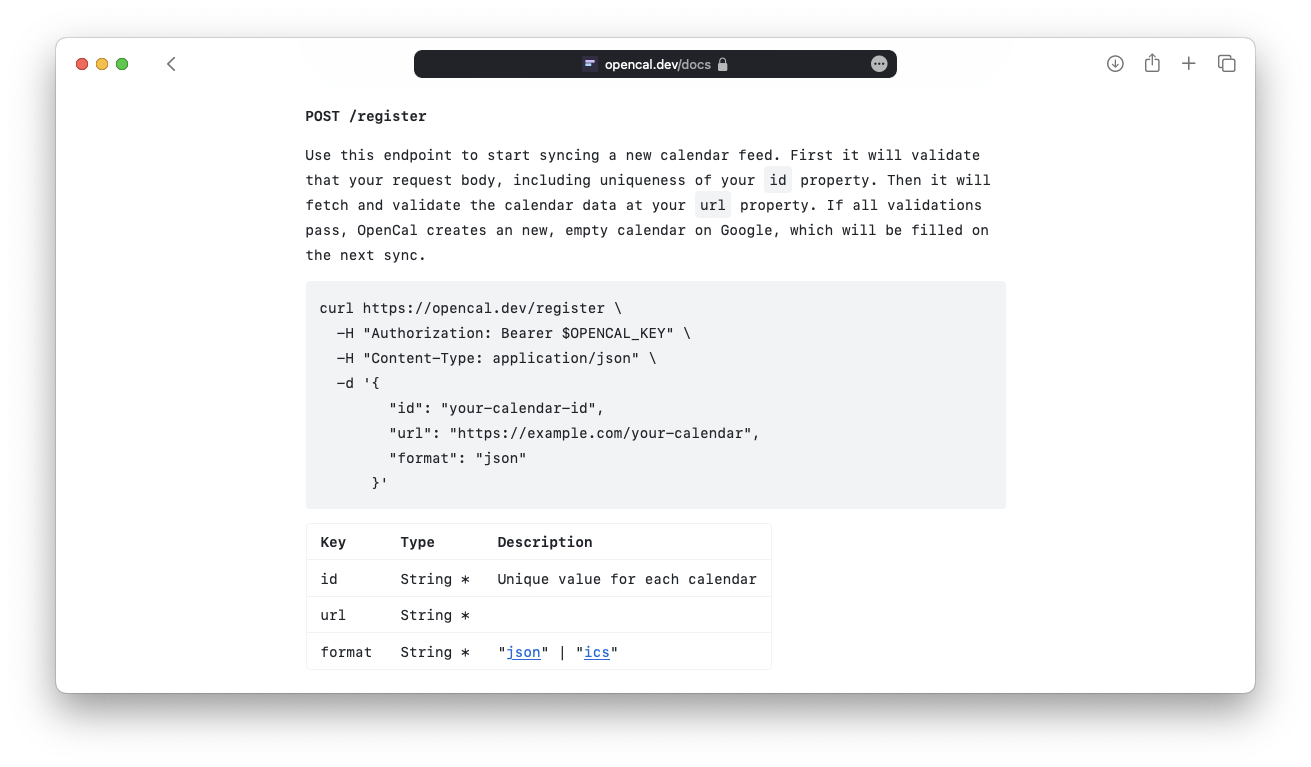Select the "format" row key cell
This screenshot has width=1311, height=767.
point(346,652)
